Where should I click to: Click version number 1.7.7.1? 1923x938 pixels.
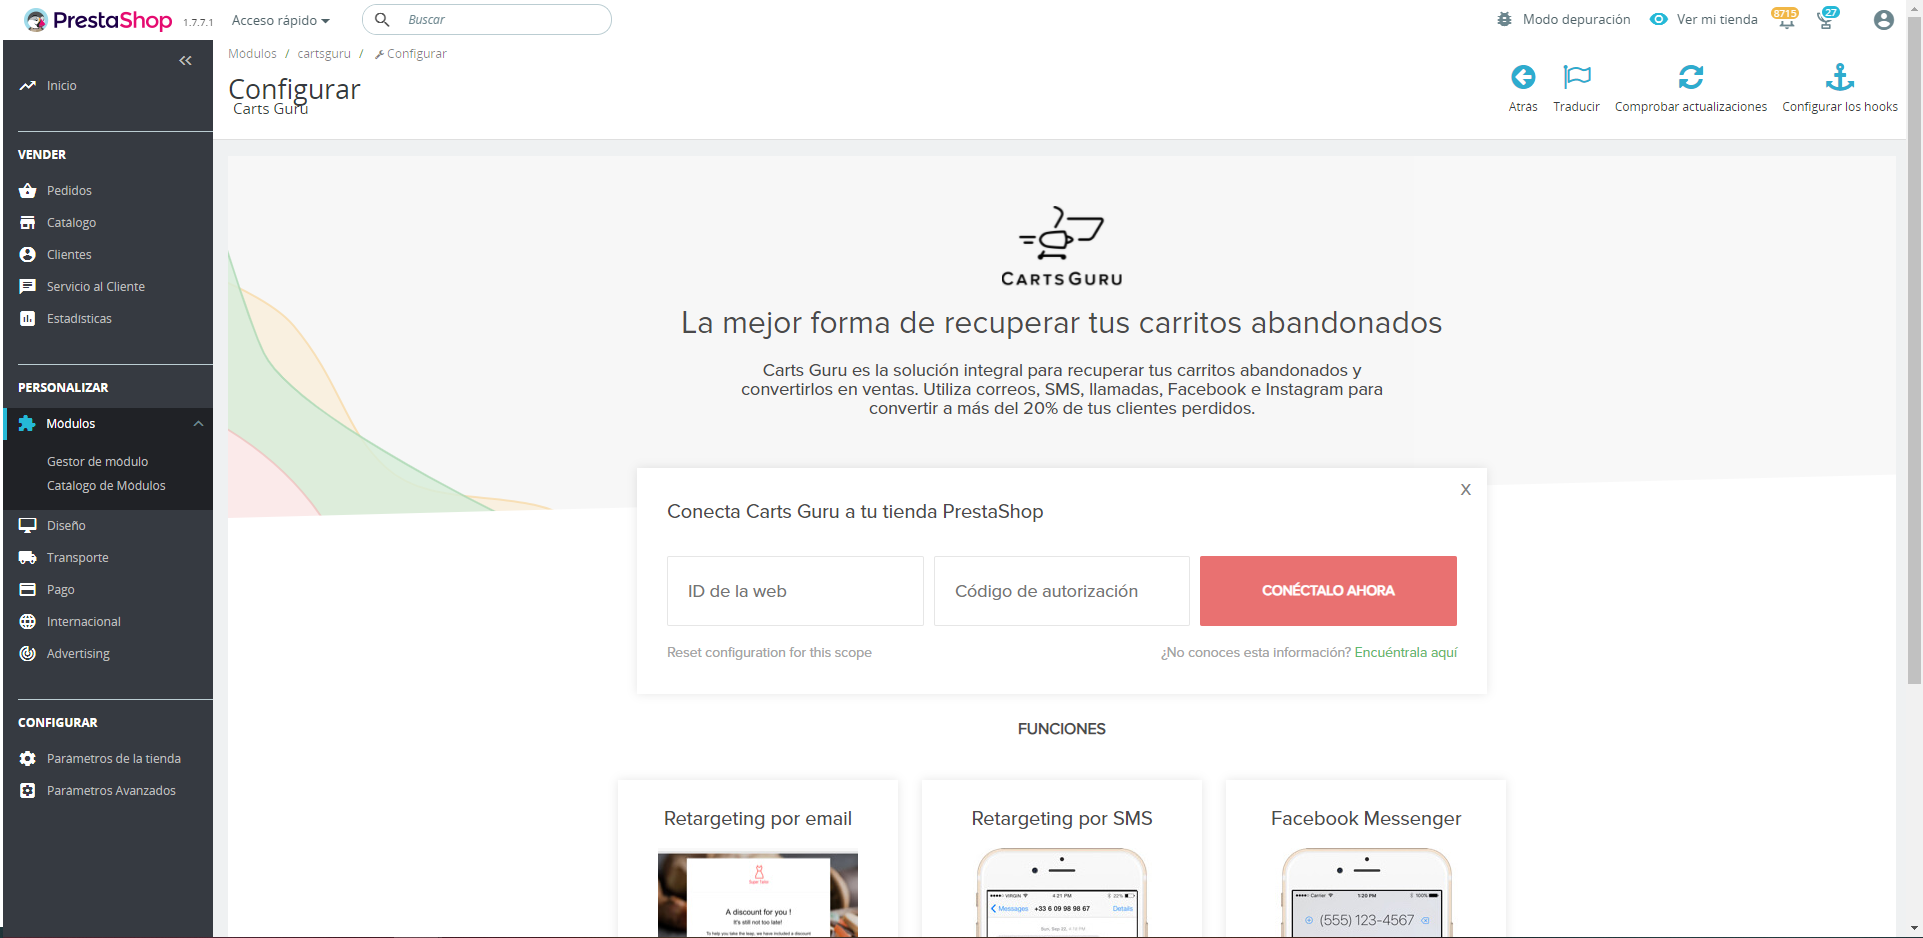click(198, 22)
